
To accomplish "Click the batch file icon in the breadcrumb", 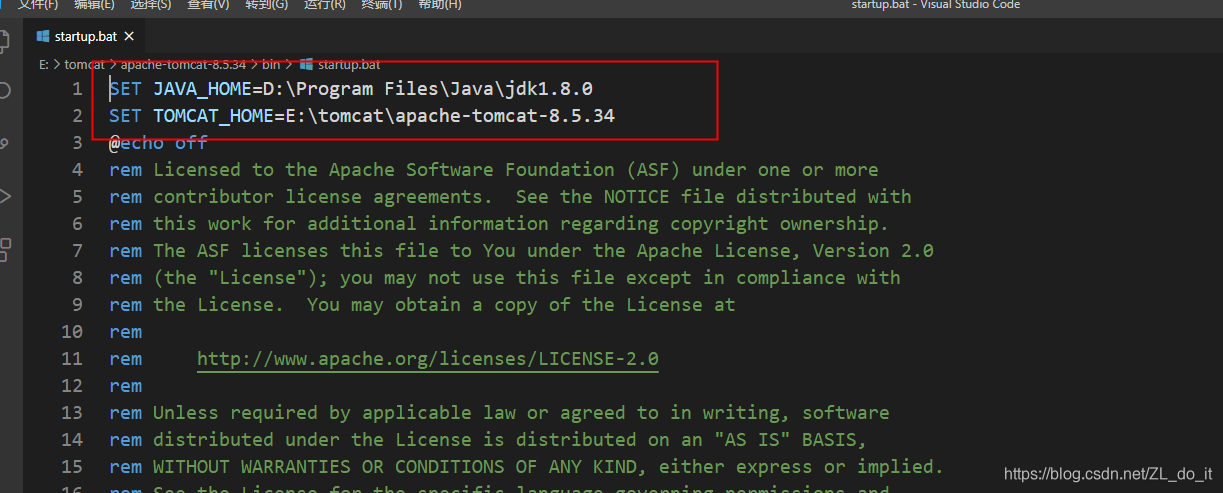I will coord(306,64).
